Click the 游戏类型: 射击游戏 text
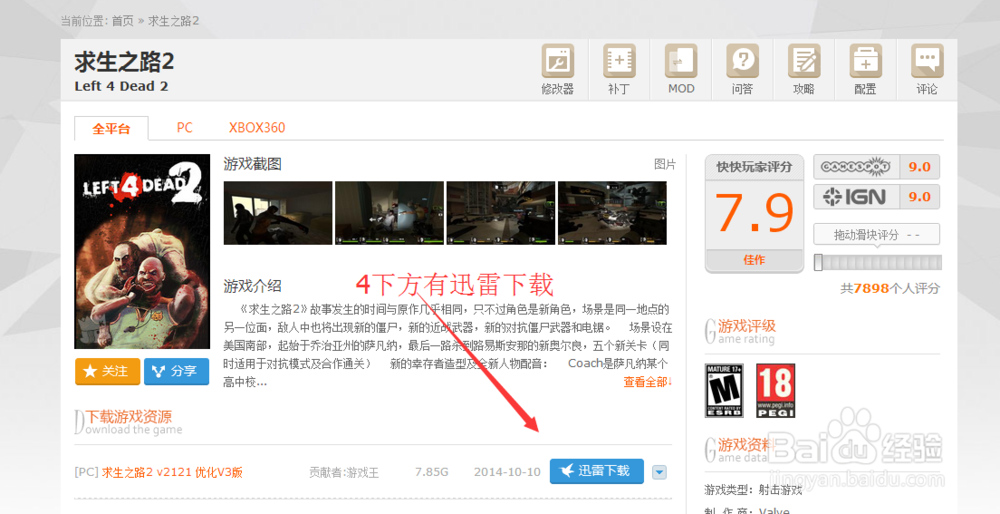Image resolution: width=1000 pixels, height=514 pixels. point(753,490)
